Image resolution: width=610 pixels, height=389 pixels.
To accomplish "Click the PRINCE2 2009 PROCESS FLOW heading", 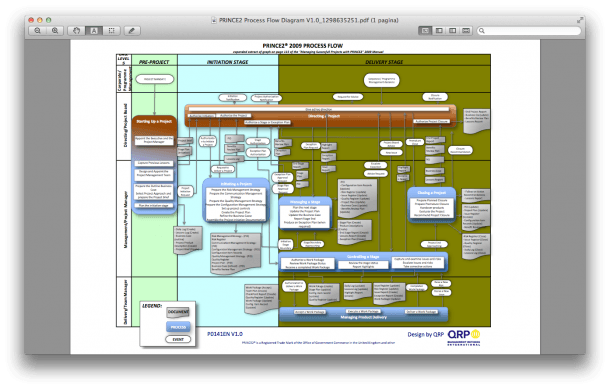I will pyautogui.click(x=303, y=46).
